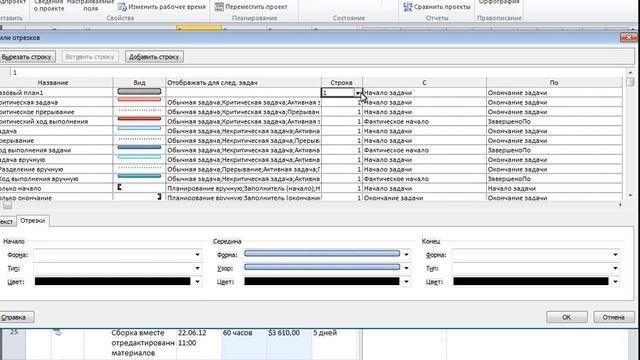Click the Строка column header

tap(342, 82)
